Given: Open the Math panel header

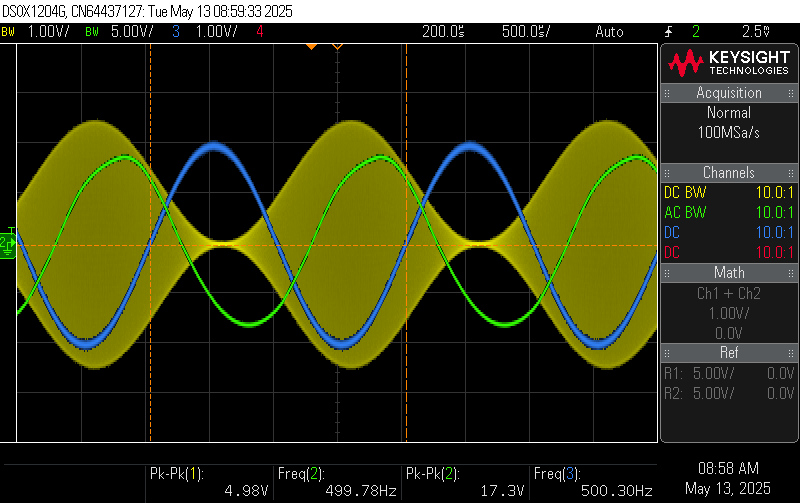Looking at the screenshot, I should tap(729, 273).
